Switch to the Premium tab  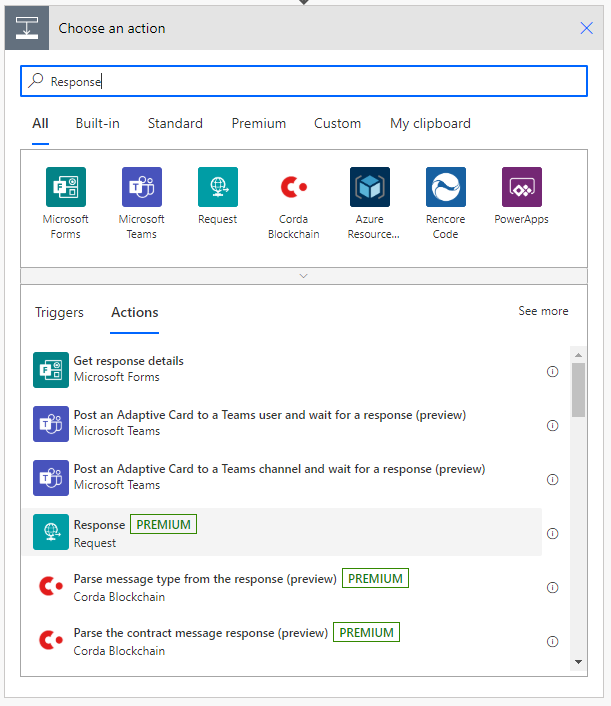pyautogui.click(x=259, y=123)
